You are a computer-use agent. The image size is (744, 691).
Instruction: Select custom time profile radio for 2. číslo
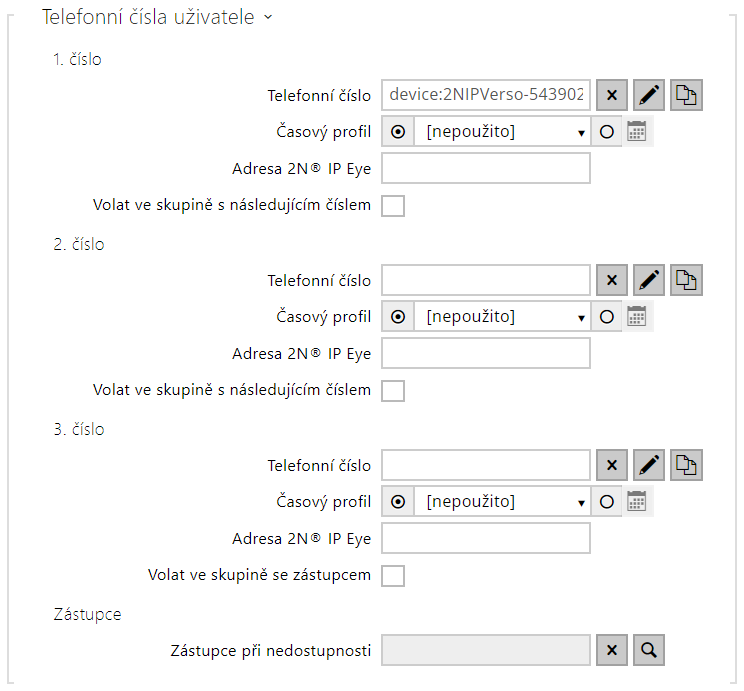coord(606,317)
